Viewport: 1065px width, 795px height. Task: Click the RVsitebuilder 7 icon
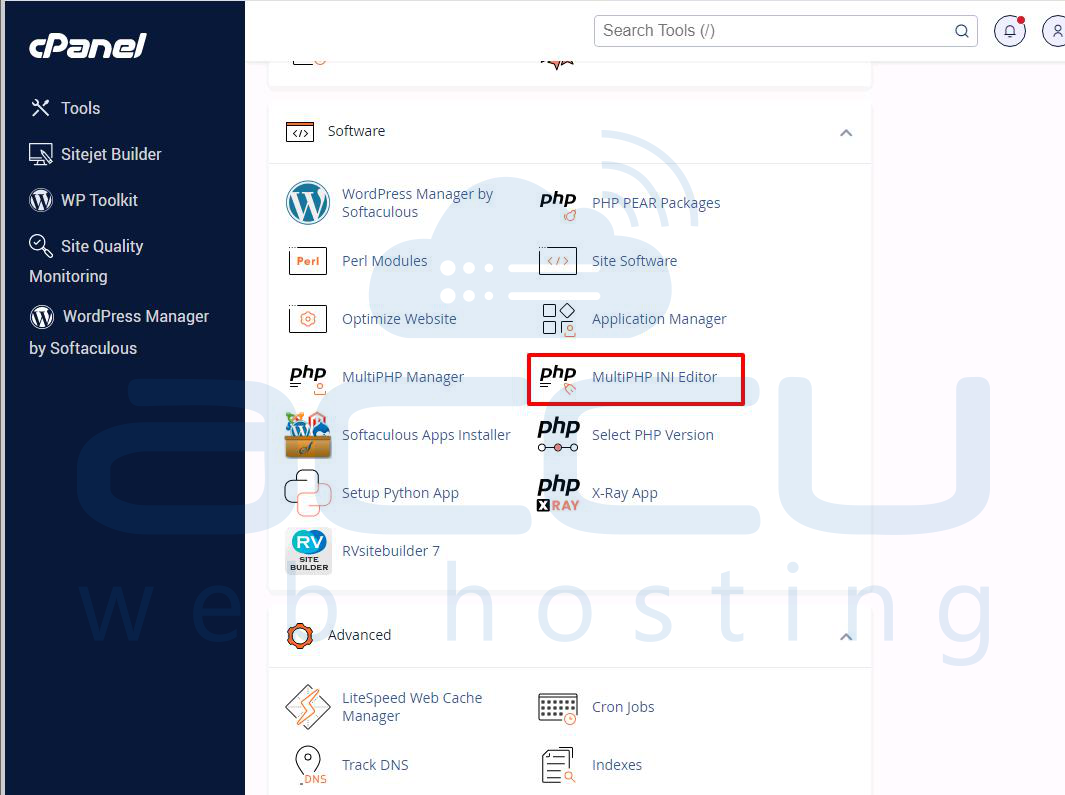point(309,551)
